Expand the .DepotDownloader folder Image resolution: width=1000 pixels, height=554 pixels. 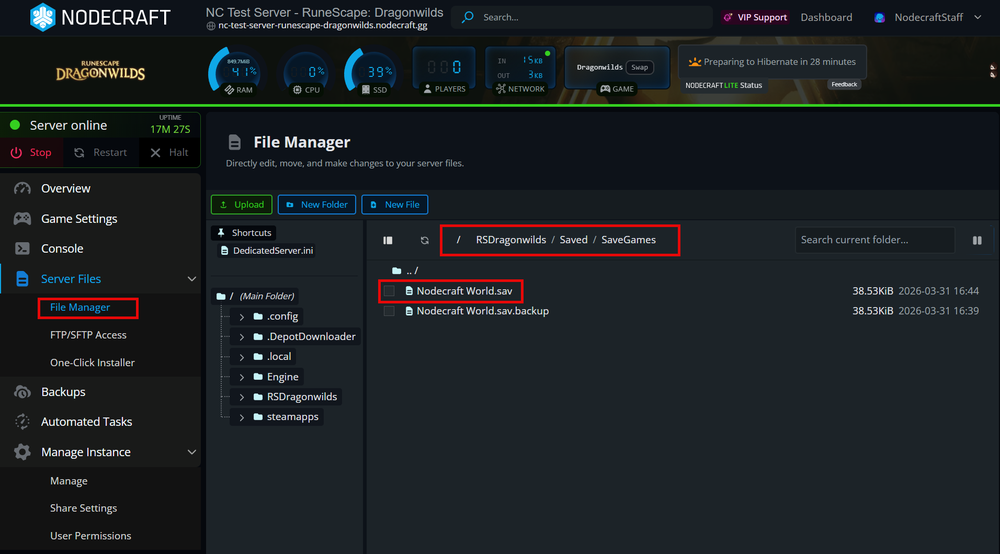(242, 337)
